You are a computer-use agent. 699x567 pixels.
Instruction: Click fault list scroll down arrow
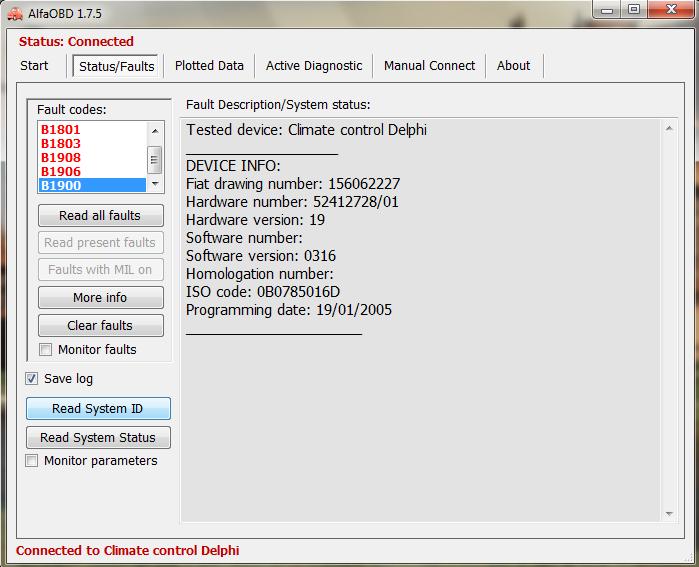point(155,184)
